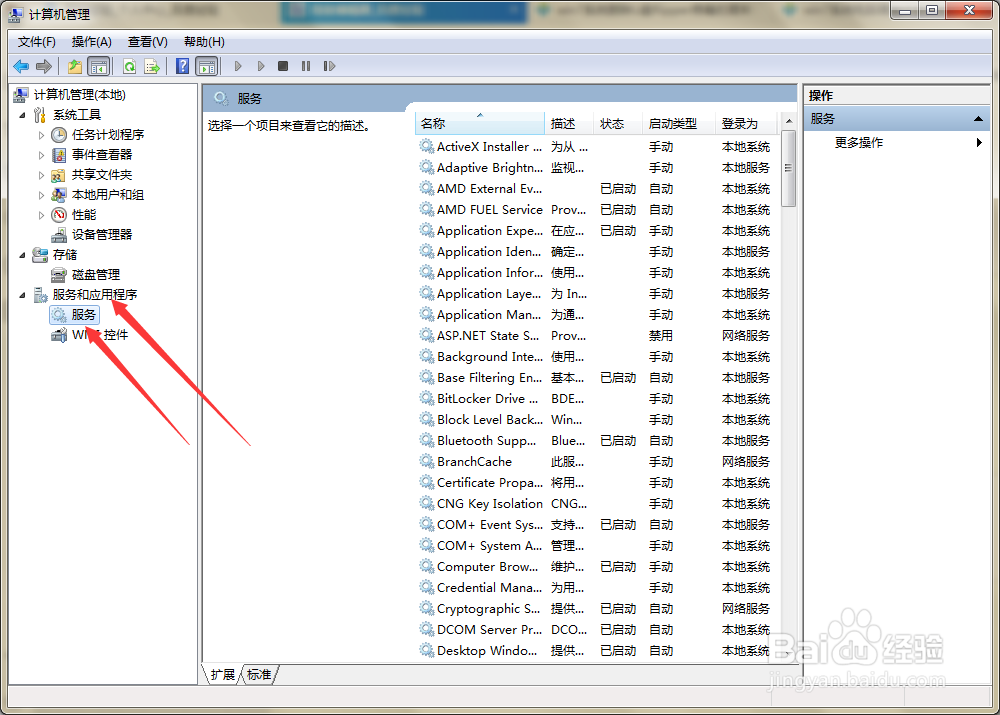Toggle the show/hide action pane icon
Screen dimensions: 1000x715
click(x=207, y=66)
